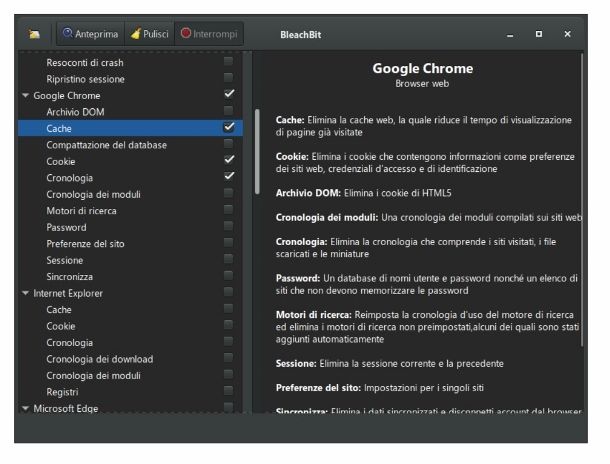This screenshot has height=464, width=610.
Task: Click the bold Motori di ricerca description label
Action: [314, 315]
